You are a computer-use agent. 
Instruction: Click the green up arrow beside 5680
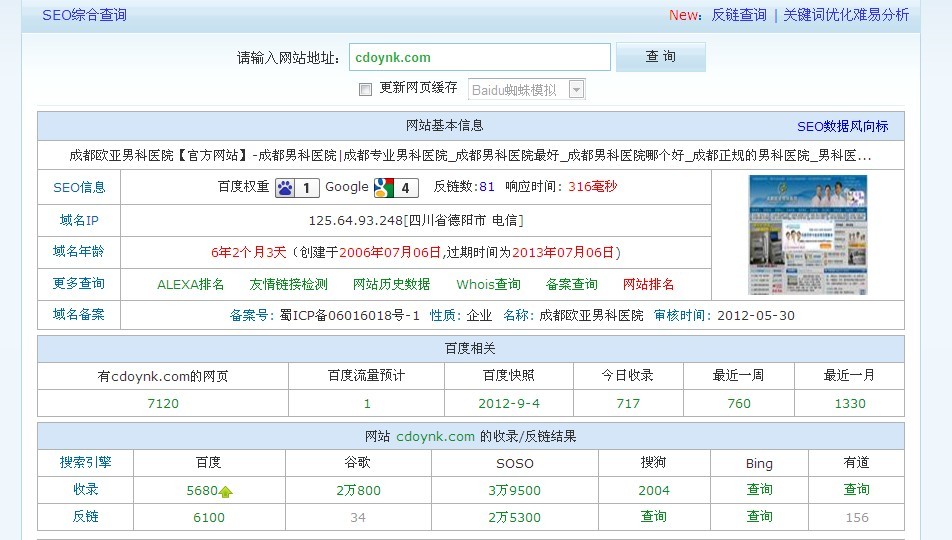(226, 491)
